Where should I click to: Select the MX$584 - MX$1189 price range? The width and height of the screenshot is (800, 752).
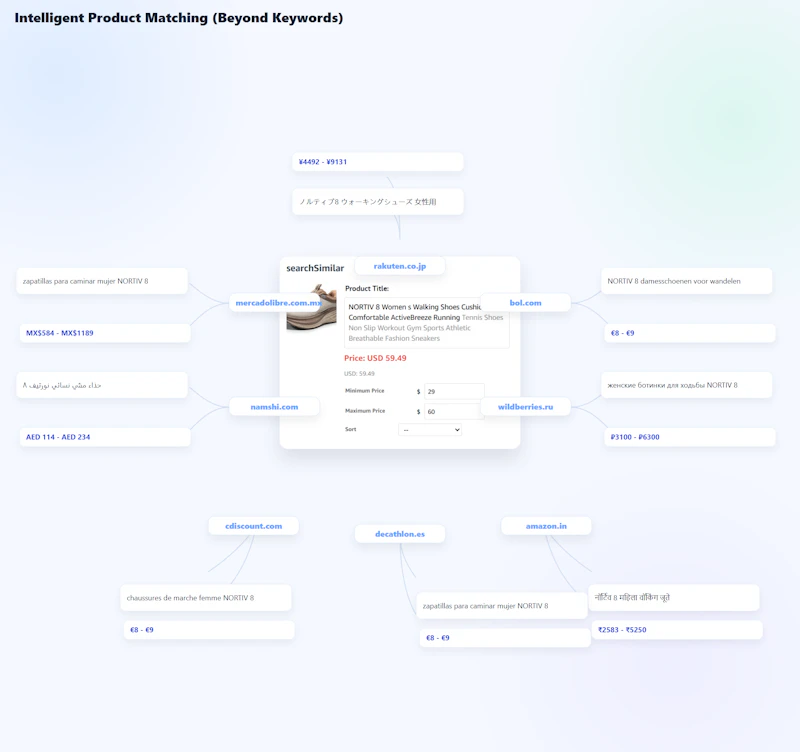(105, 333)
